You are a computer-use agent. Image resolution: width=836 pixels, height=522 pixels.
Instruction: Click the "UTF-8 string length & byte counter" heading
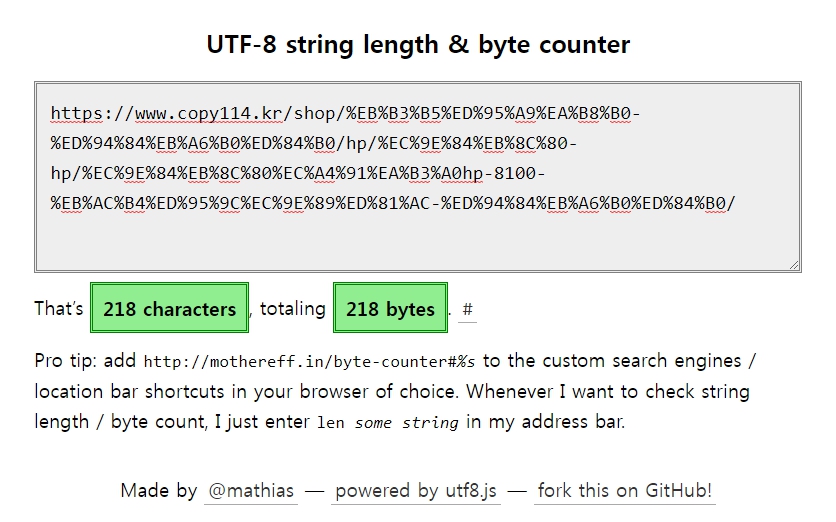tap(418, 45)
